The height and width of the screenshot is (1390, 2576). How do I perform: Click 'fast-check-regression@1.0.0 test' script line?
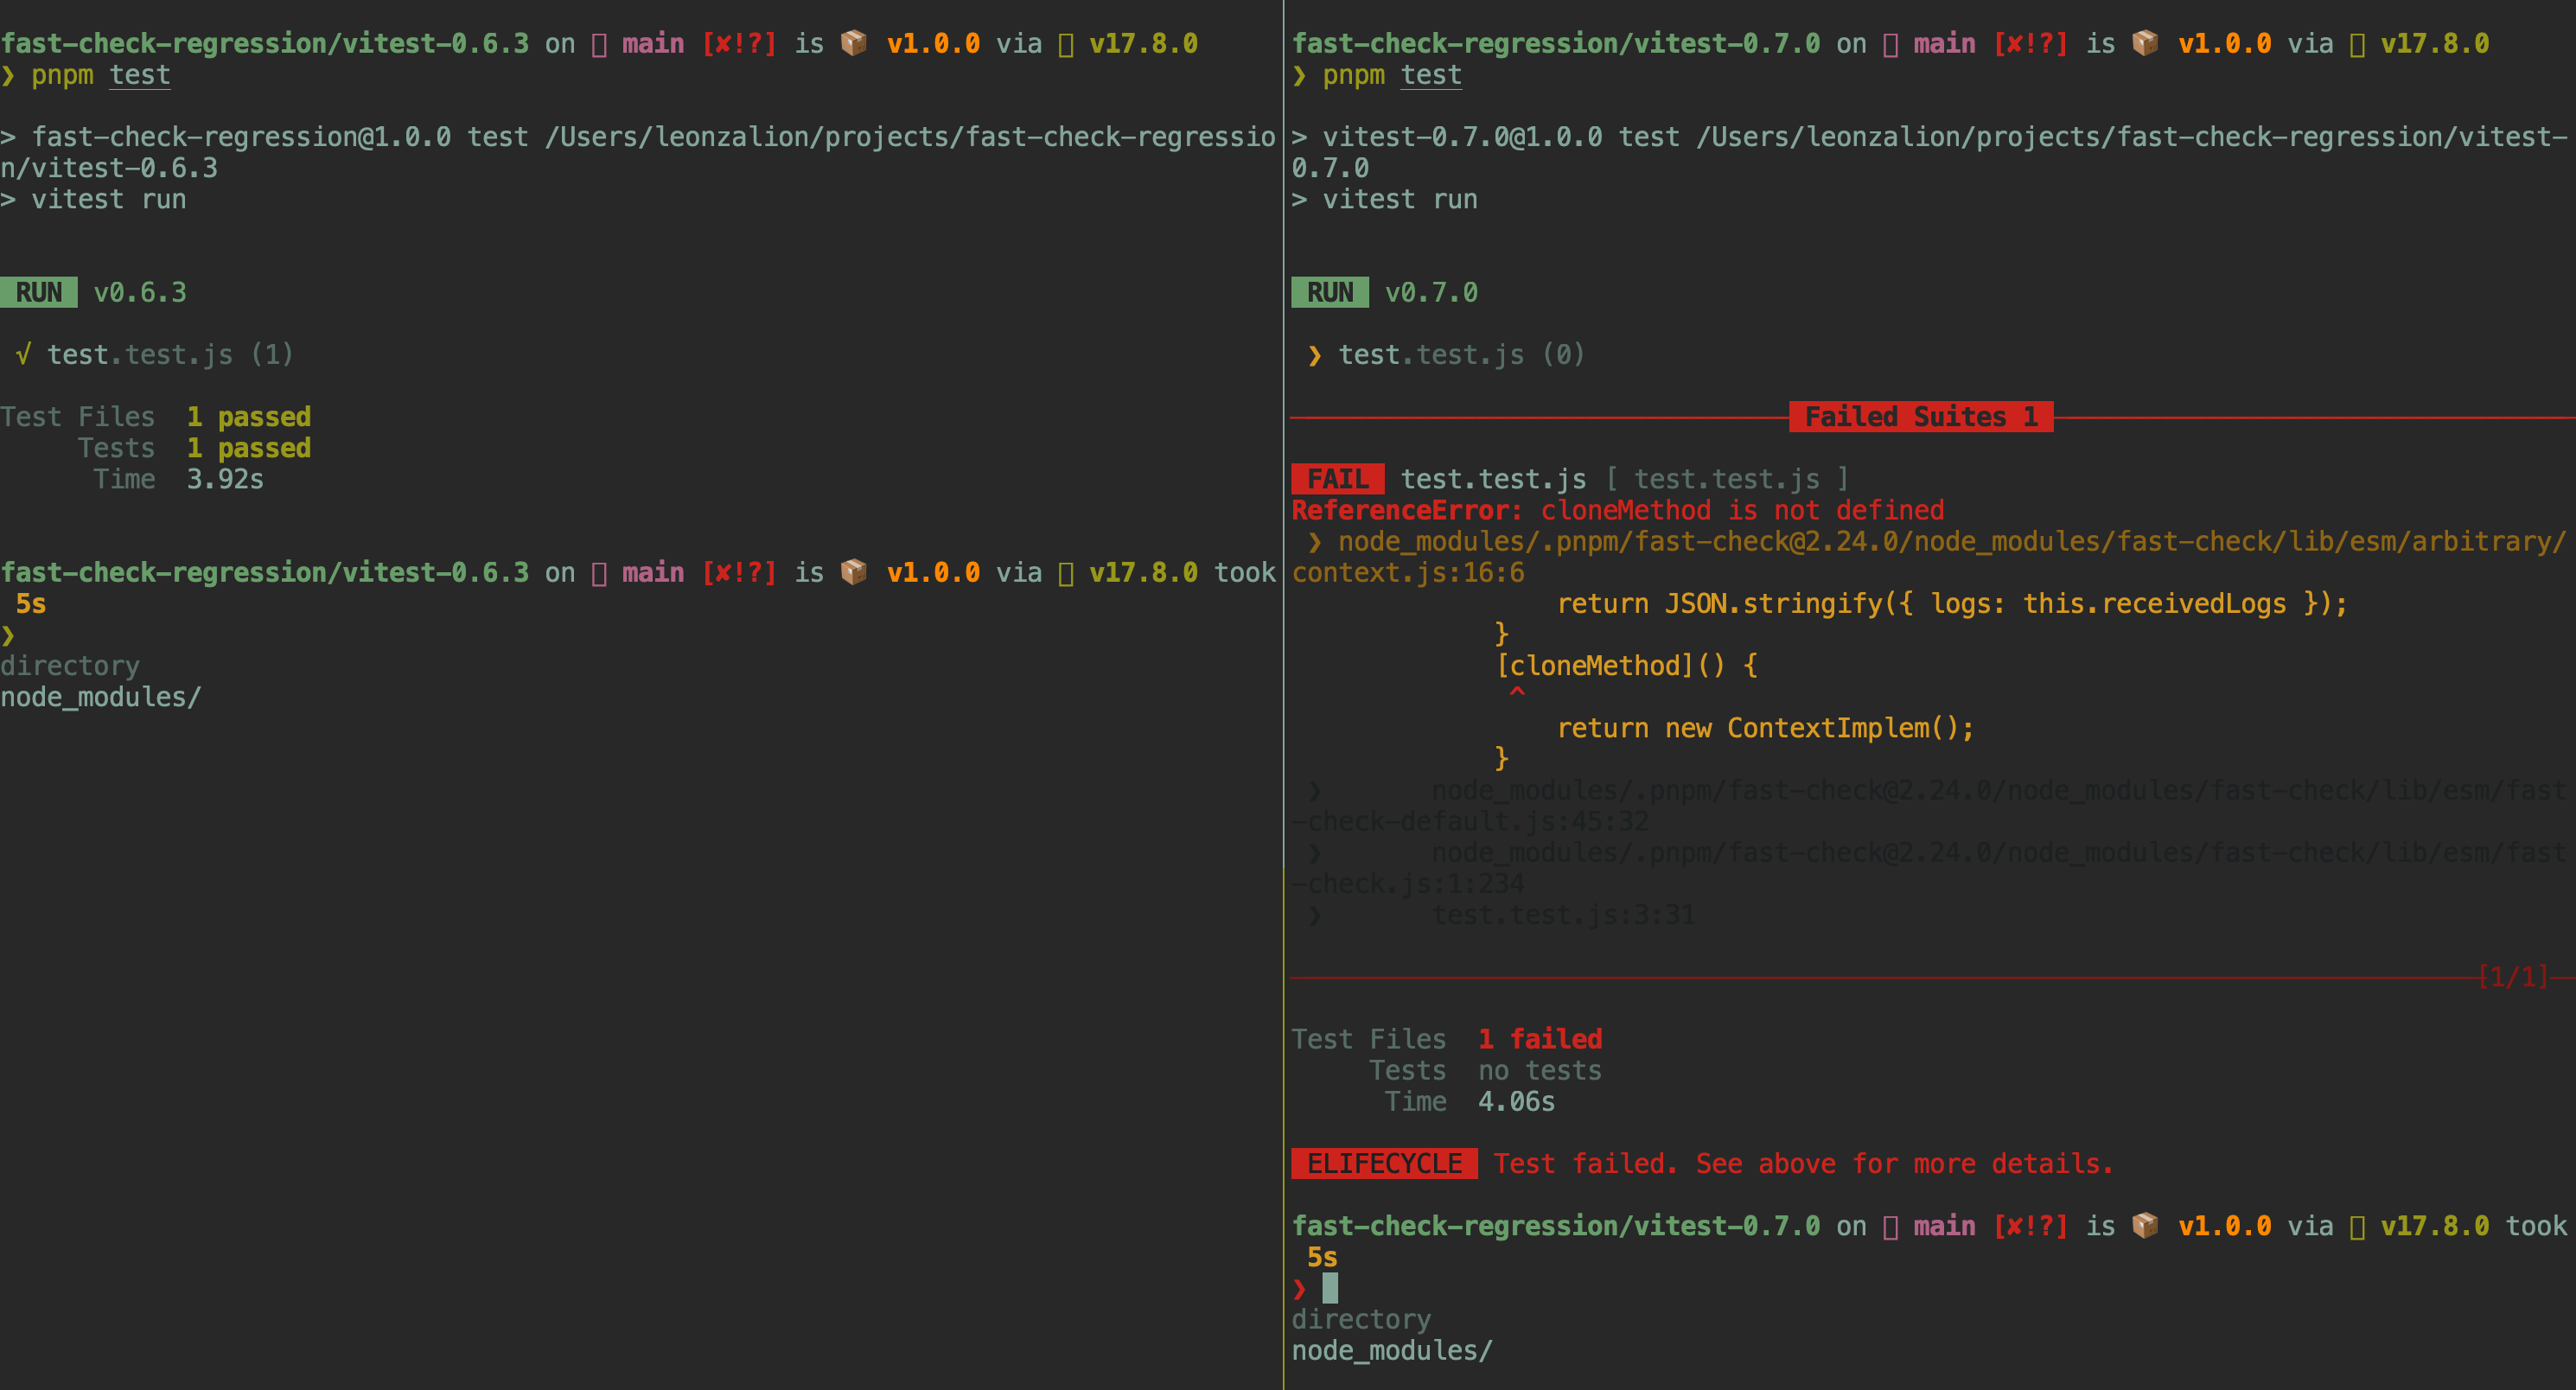click(x=638, y=152)
